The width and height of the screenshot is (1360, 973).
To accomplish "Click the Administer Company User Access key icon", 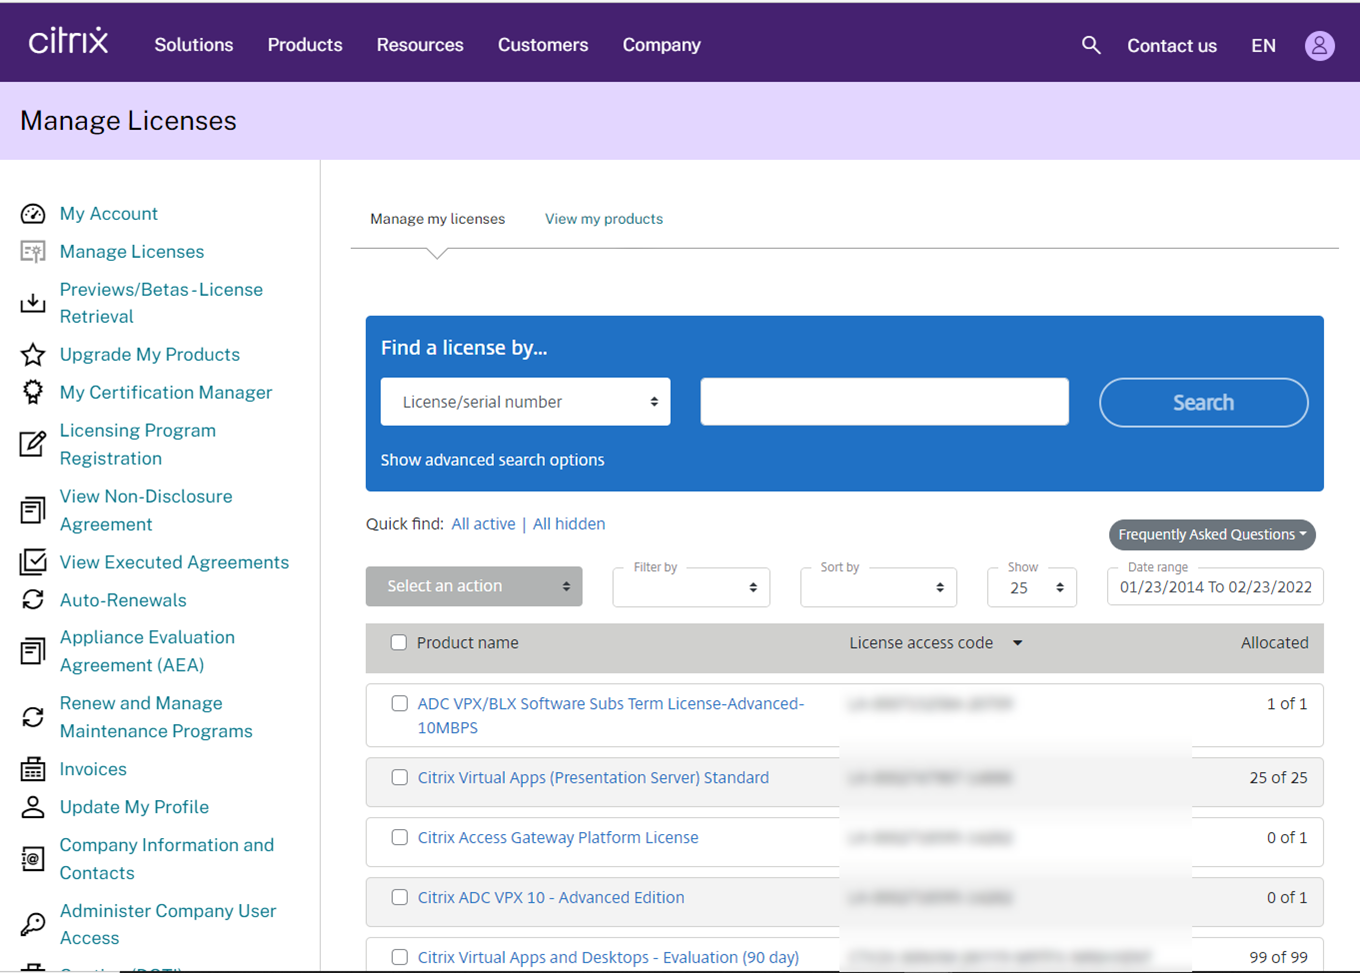I will click(x=33, y=924).
